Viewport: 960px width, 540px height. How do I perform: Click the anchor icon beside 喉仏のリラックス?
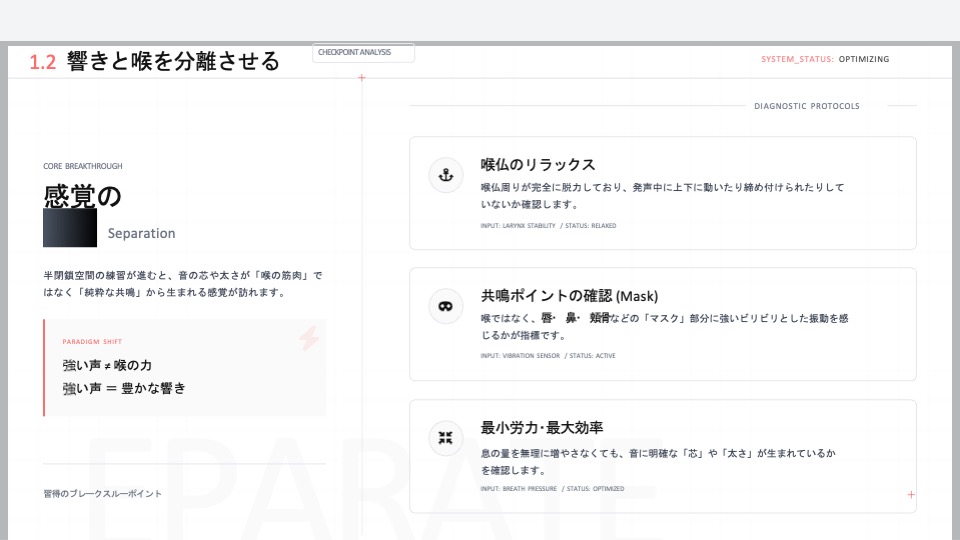[x=445, y=174]
